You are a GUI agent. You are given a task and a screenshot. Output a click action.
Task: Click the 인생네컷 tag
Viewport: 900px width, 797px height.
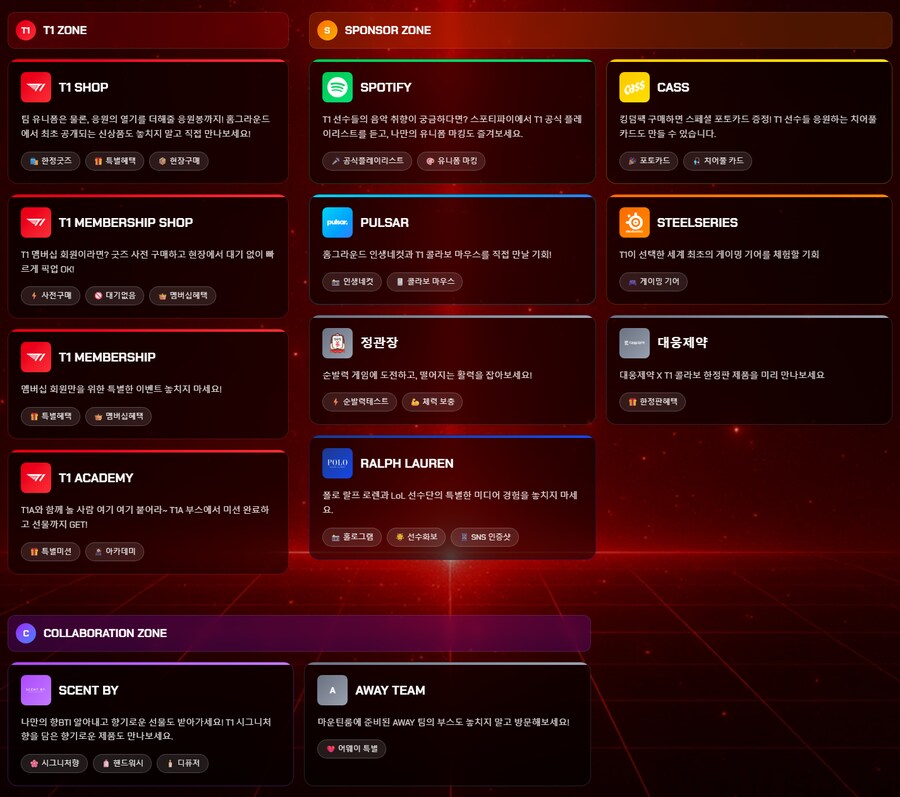pos(352,281)
